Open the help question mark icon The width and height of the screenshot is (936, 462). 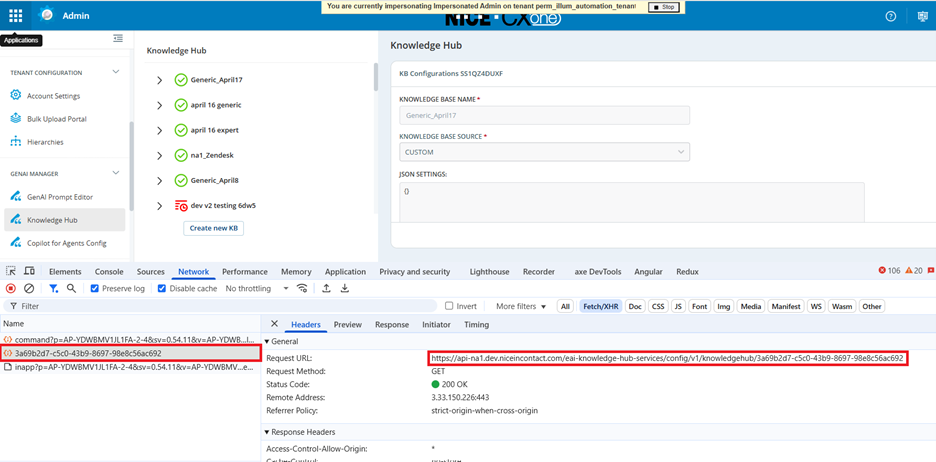890,16
